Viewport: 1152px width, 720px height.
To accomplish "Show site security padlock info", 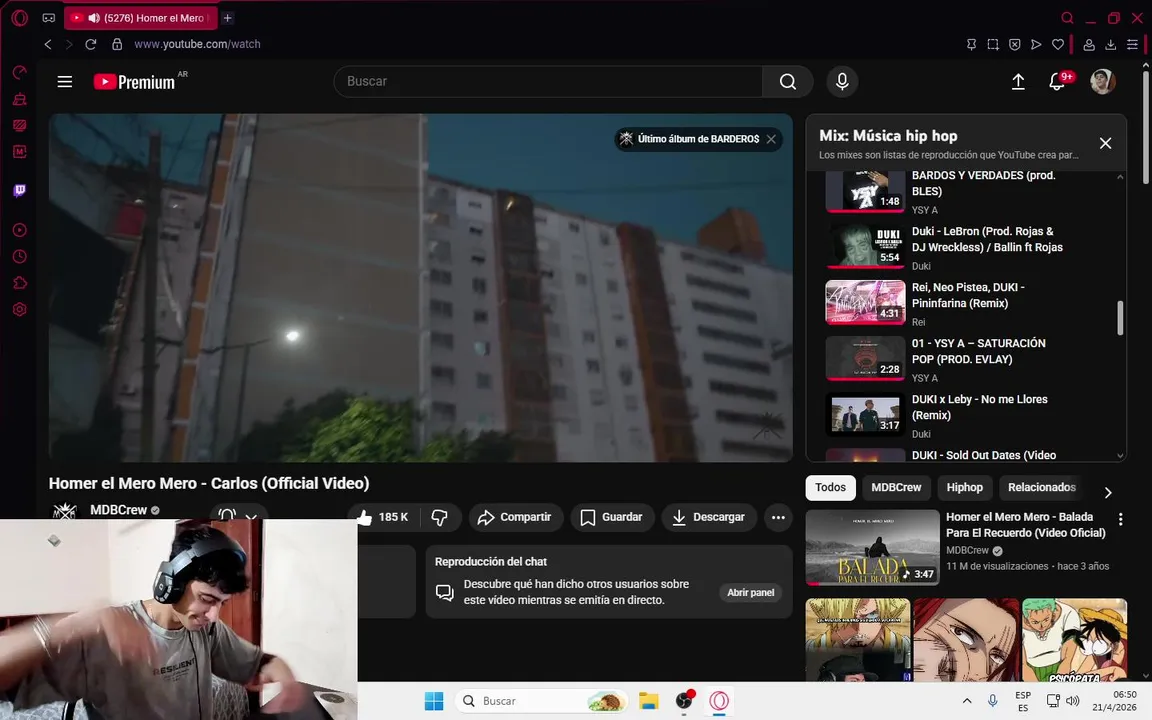I will pyautogui.click(x=117, y=44).
